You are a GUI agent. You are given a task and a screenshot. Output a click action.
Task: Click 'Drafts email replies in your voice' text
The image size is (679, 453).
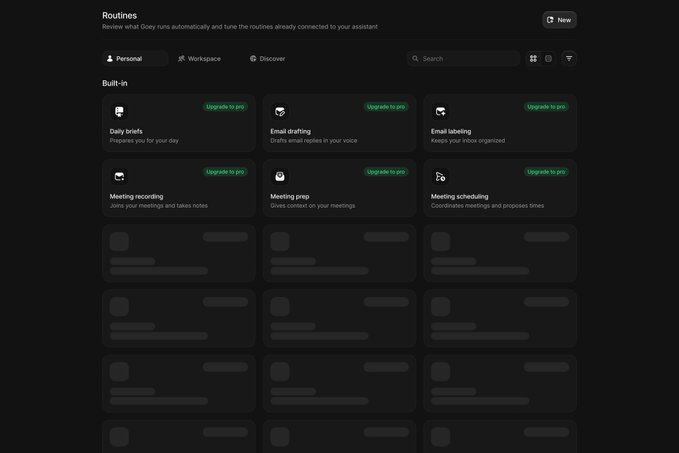(x=314, y=141)
